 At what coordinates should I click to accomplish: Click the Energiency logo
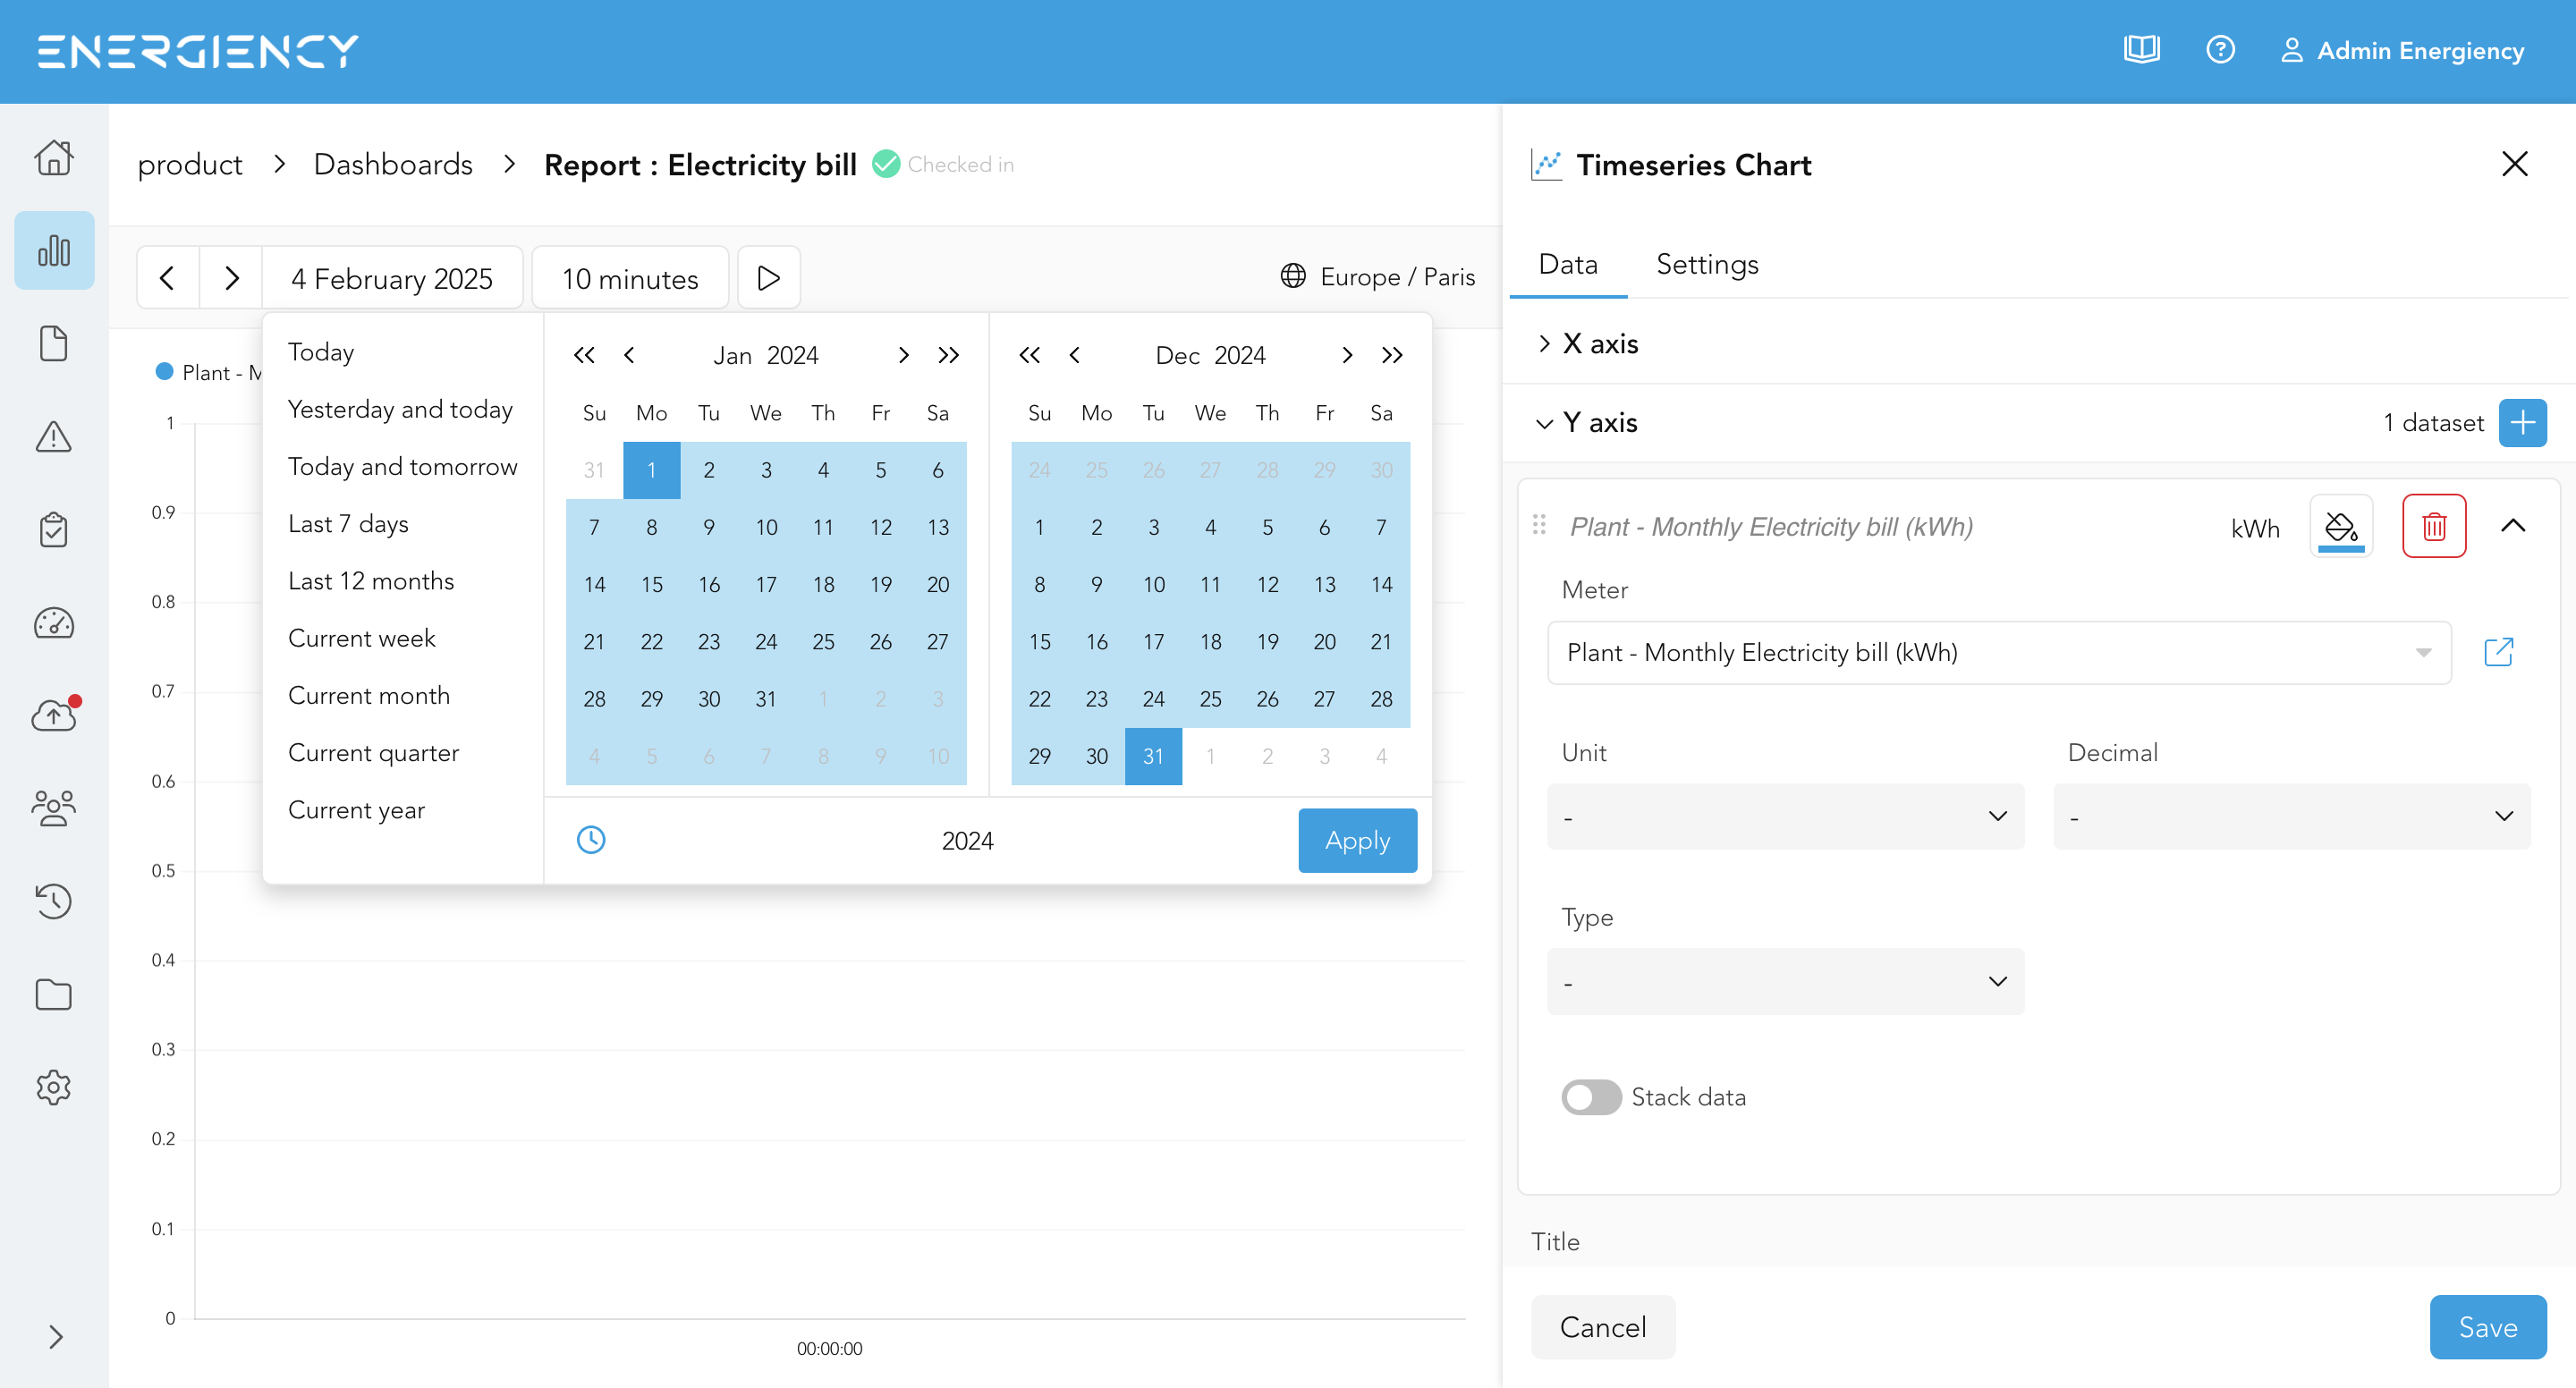pyautogui.click(x=198, y=50)
